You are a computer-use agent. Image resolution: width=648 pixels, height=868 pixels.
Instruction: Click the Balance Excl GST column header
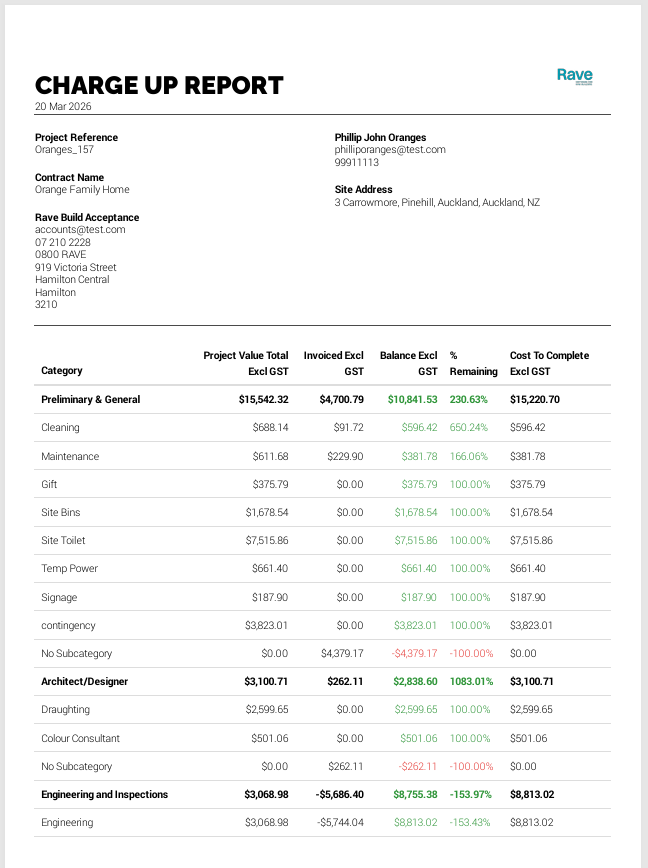(408, 363)
